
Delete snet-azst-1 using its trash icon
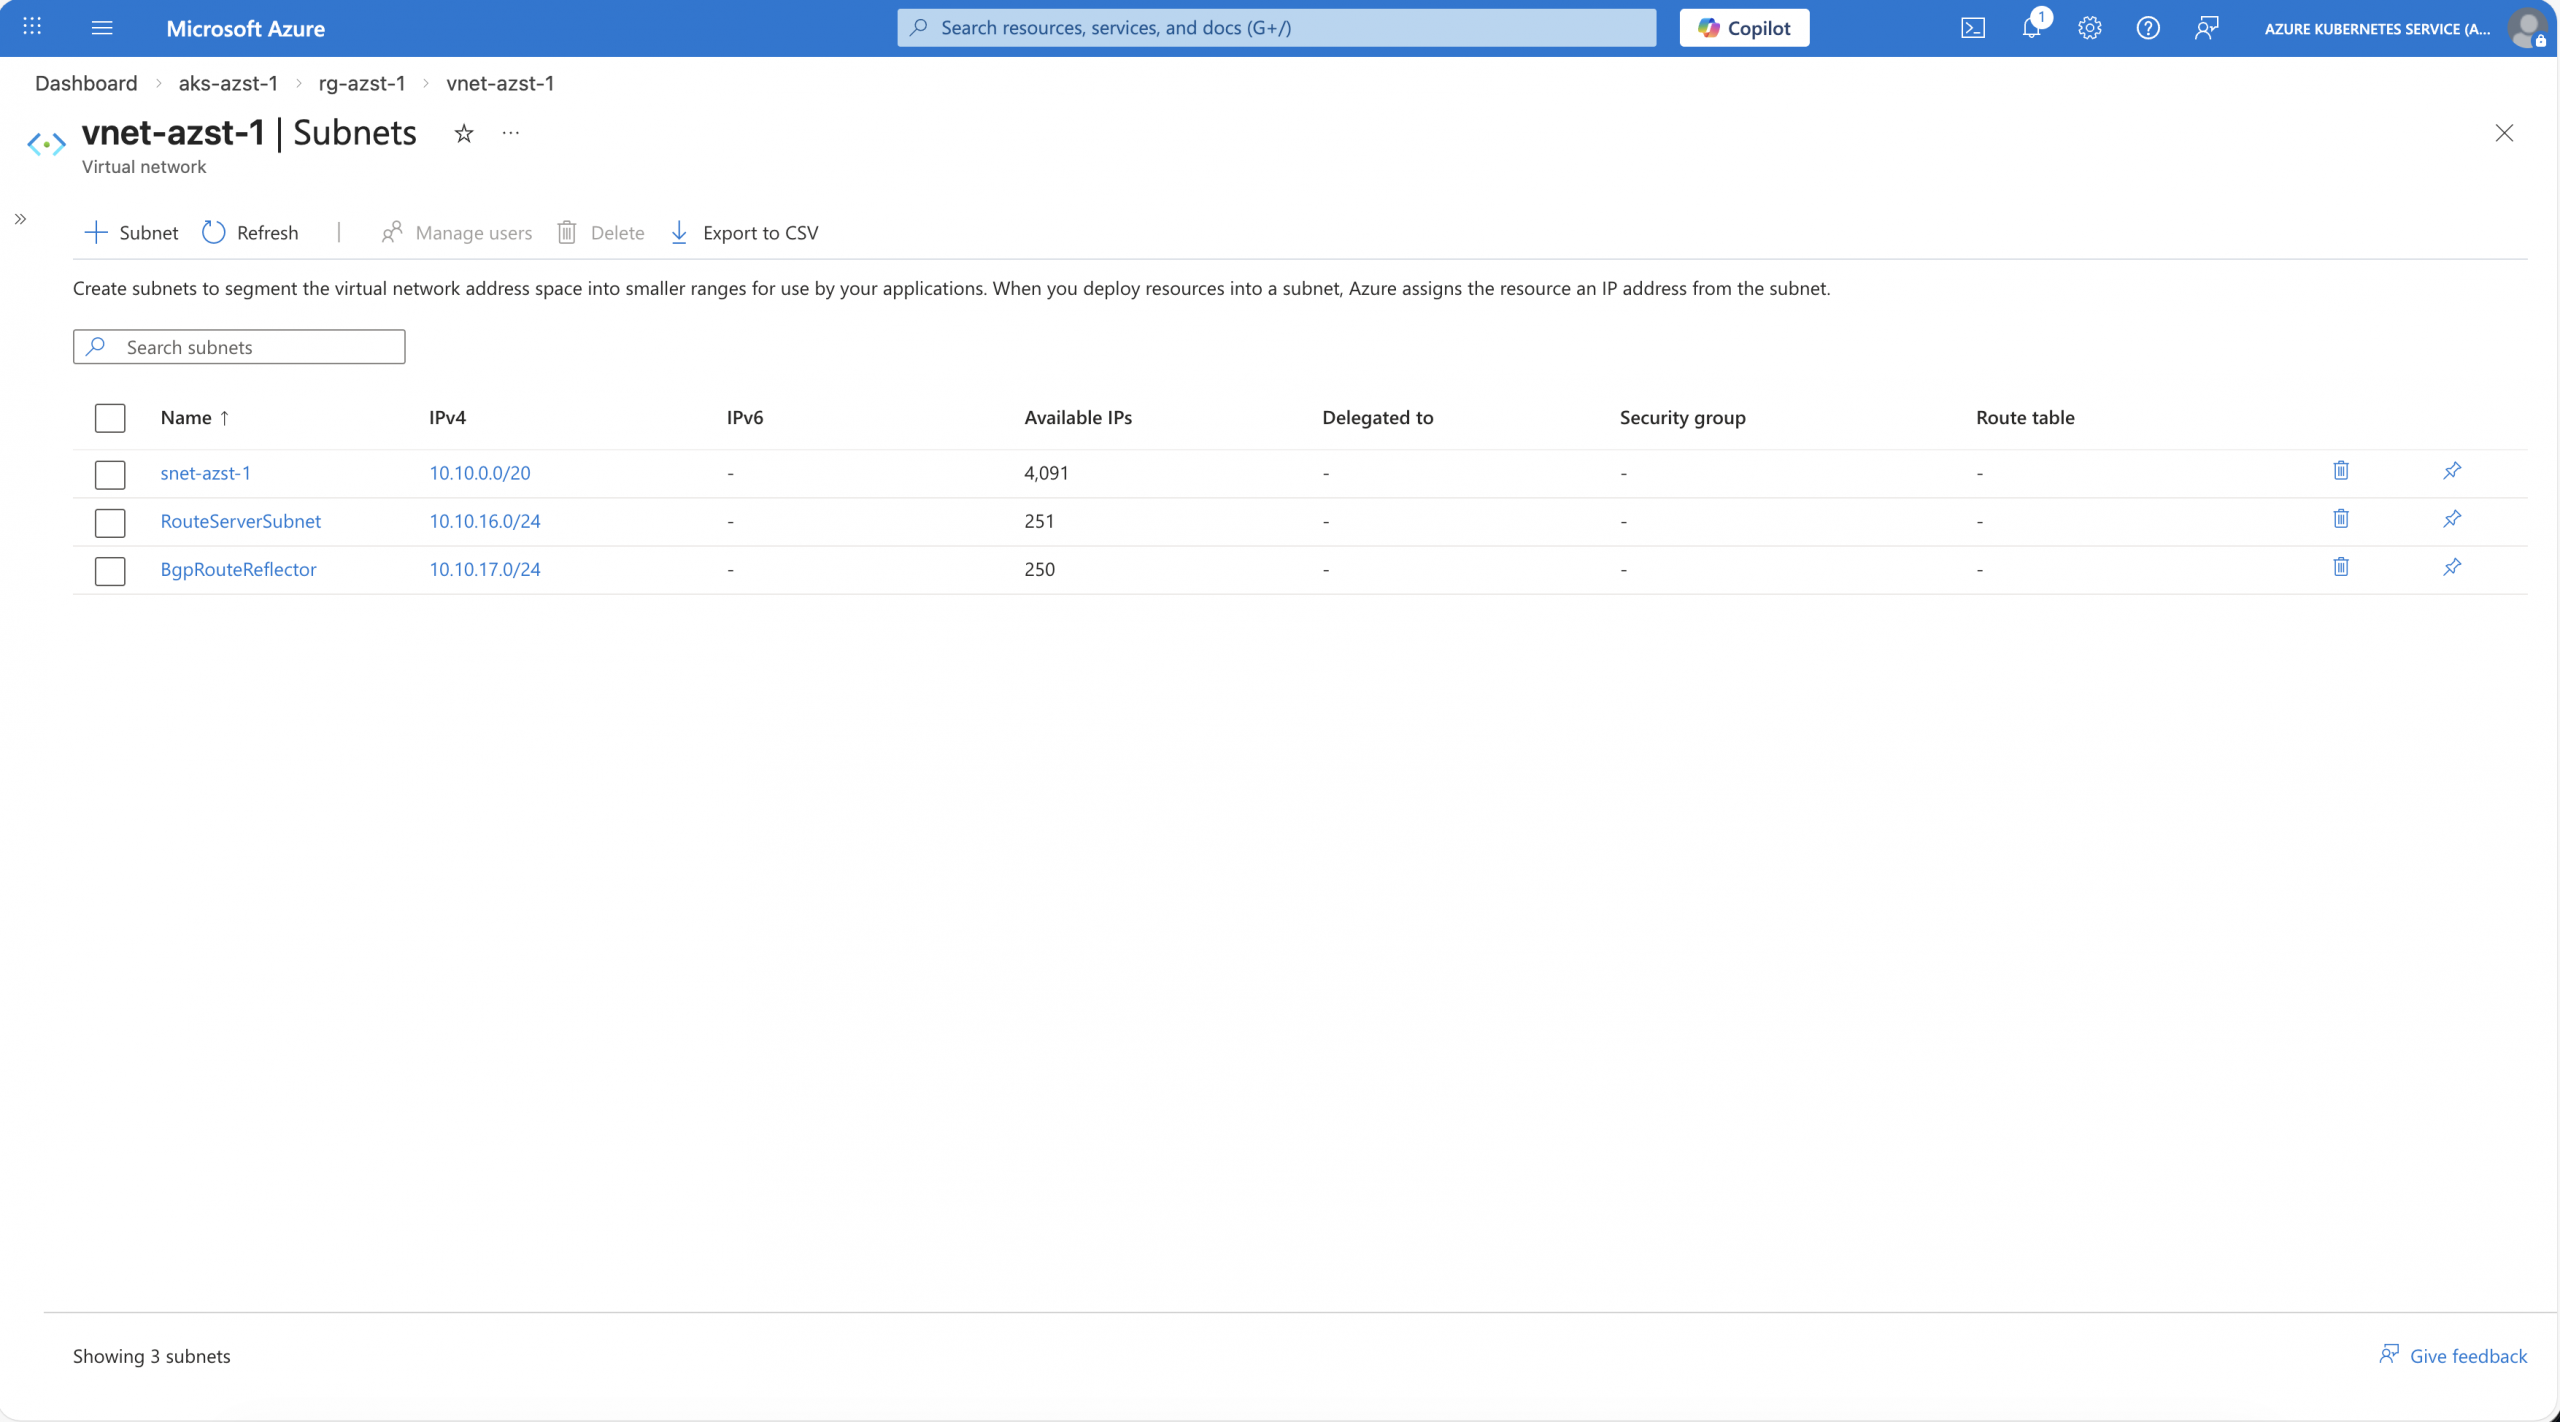2341,471
